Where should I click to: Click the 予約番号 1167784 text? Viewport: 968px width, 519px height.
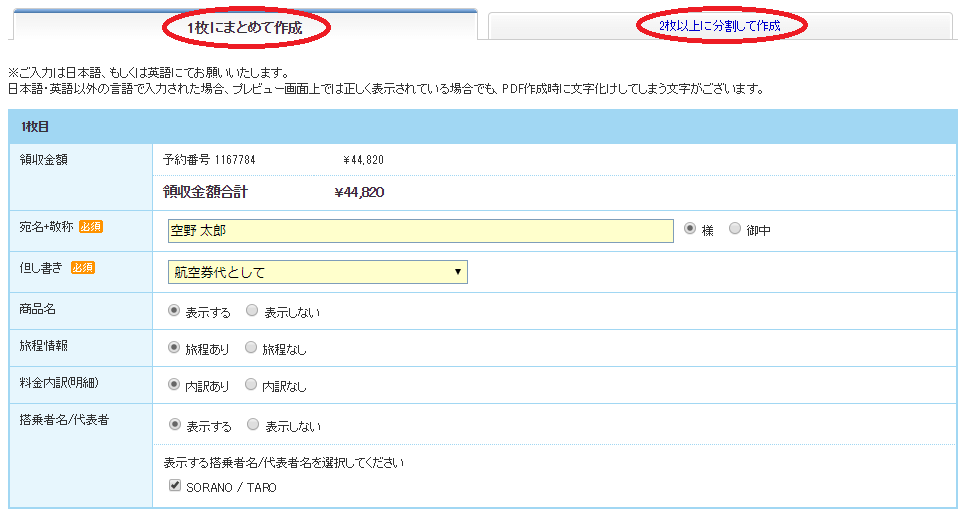(209, 160)
